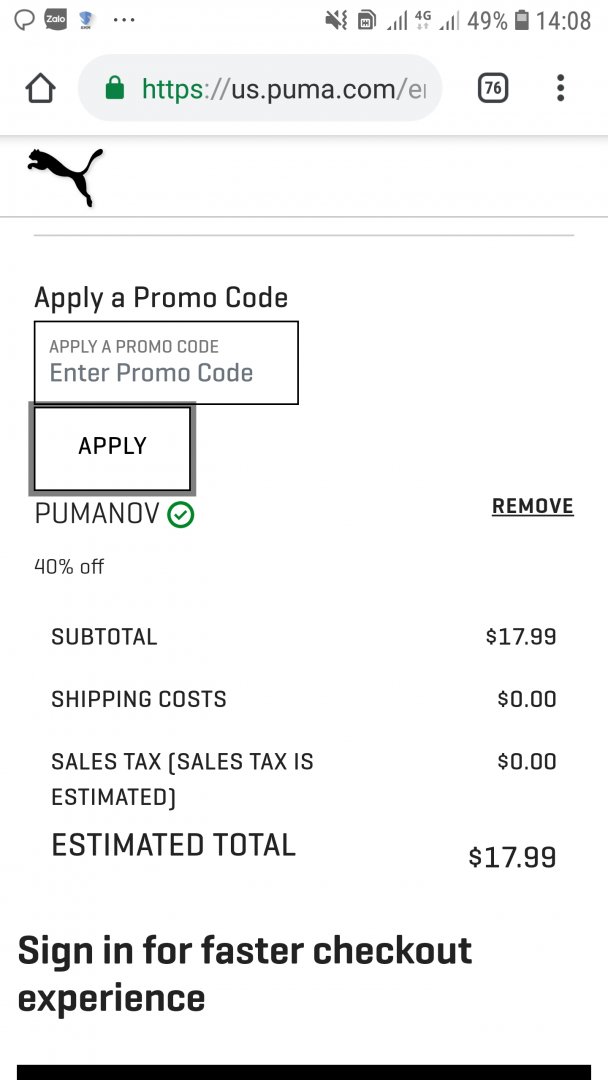This screenshot has width=608, height=1080.
Task: Tap the Estimated Total amount $17.99
Action: (x=512, y=857)
